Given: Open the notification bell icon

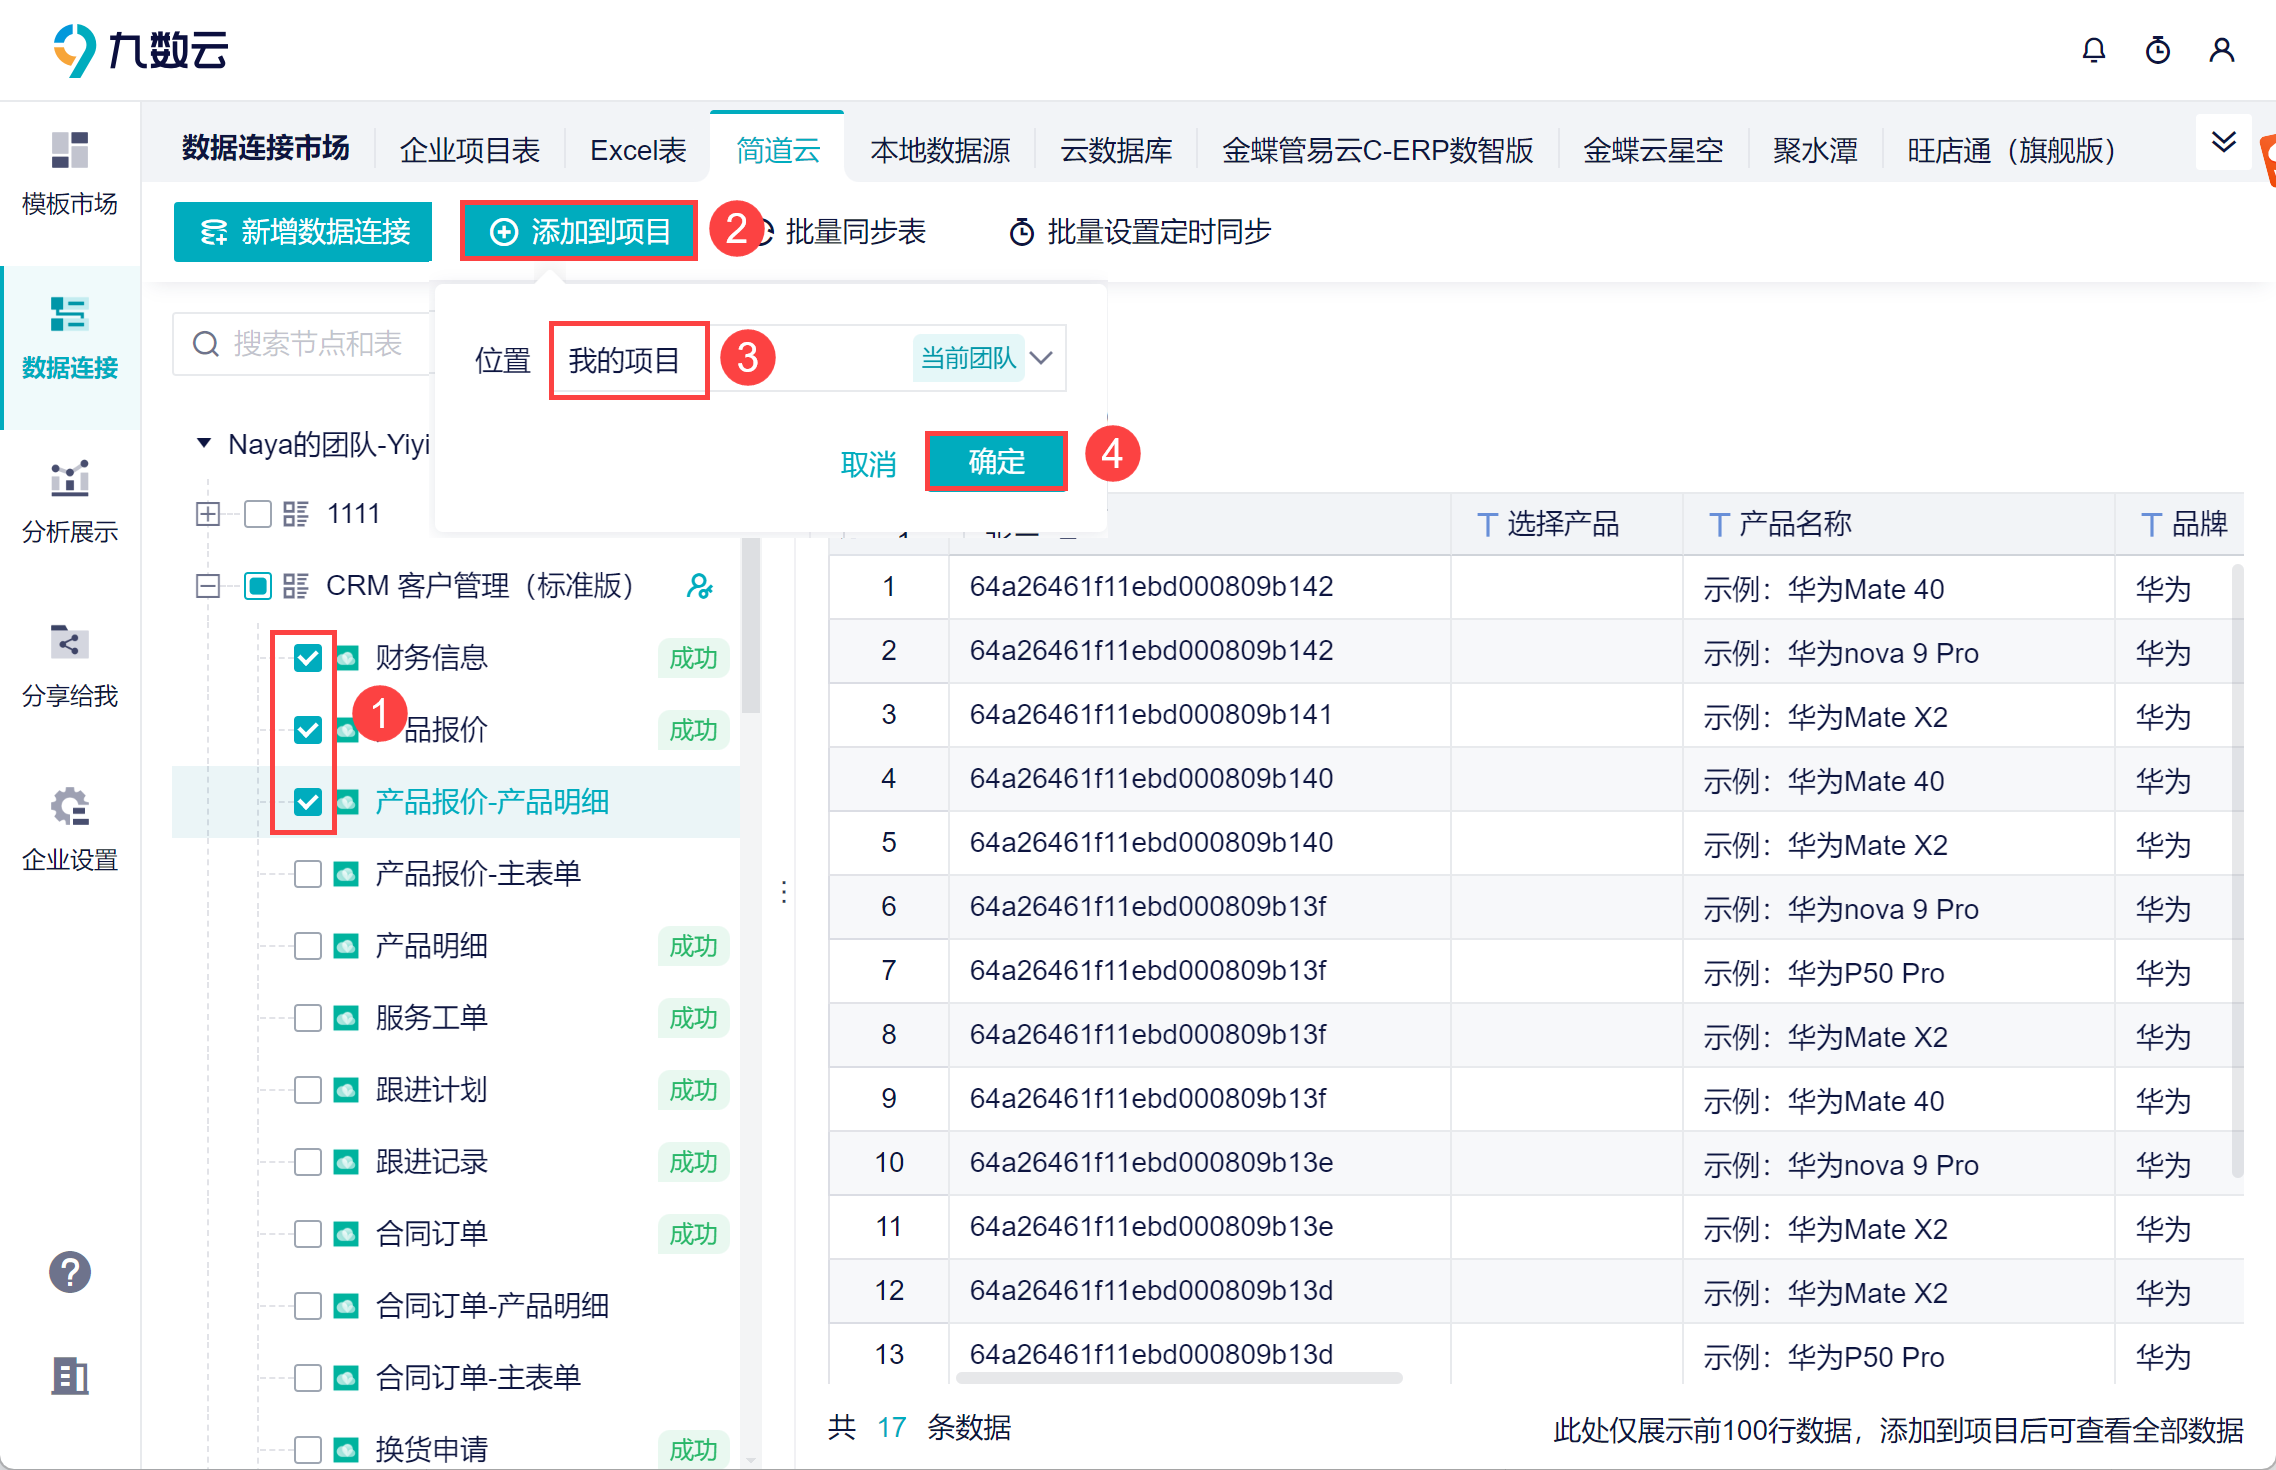Looking at the screenshot, I should (x=2093, y=50).
